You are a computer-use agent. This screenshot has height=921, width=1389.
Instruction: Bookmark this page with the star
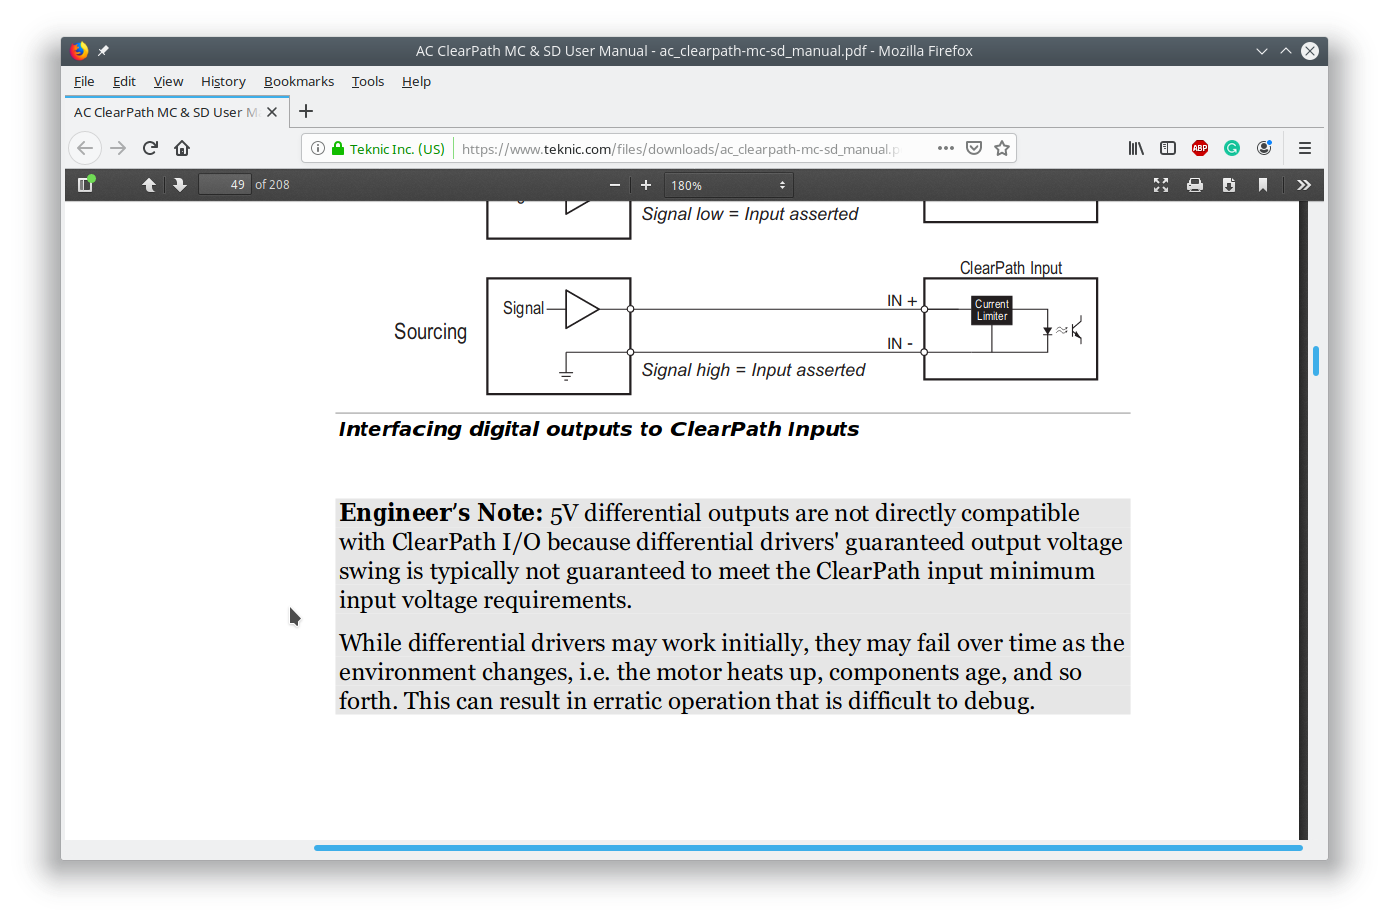tap(1002, 148)
